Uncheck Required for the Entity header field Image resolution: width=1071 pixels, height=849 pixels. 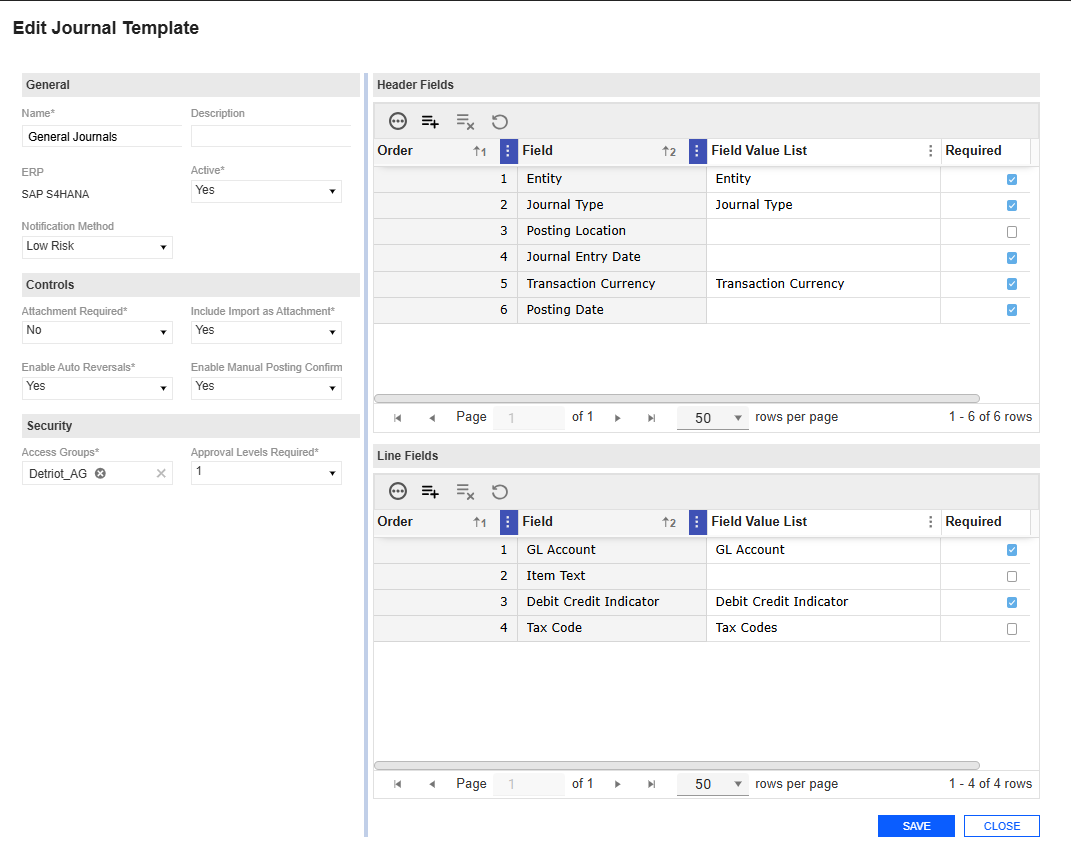pos(1012,180)
